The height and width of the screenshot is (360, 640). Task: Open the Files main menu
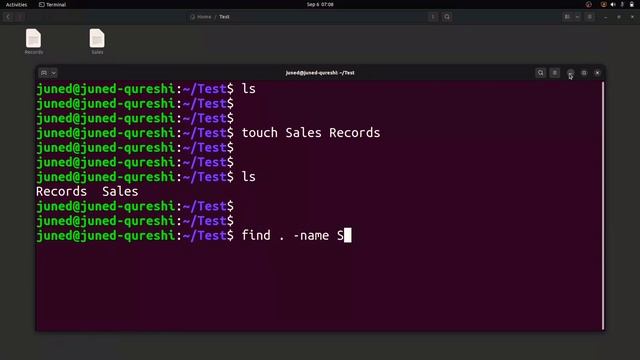click(x=590, y=17)
